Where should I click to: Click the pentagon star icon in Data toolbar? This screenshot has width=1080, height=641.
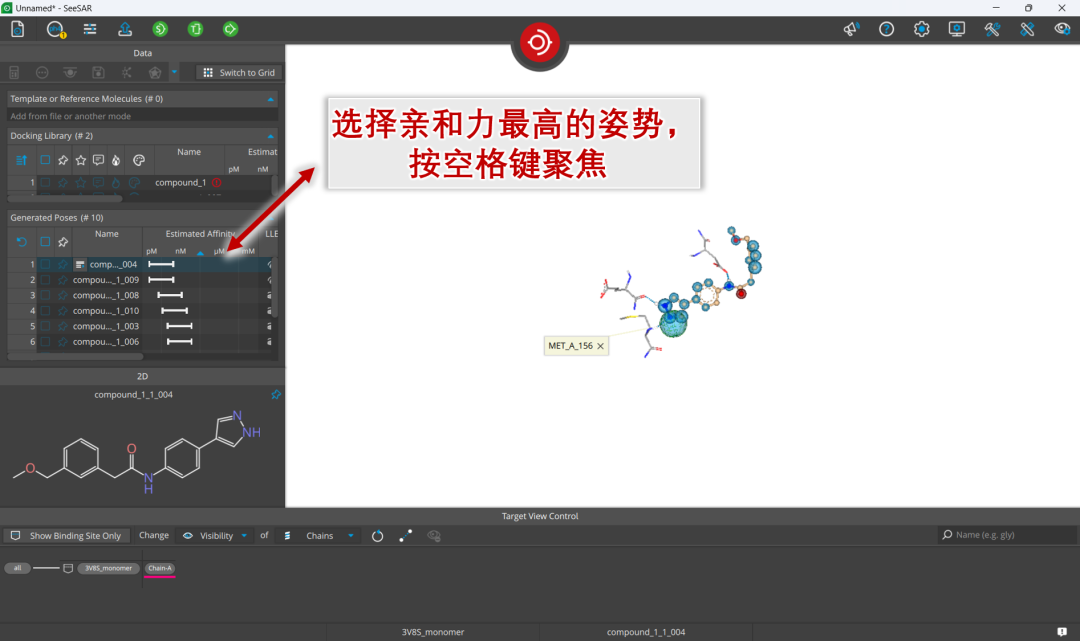click(155, 72)
